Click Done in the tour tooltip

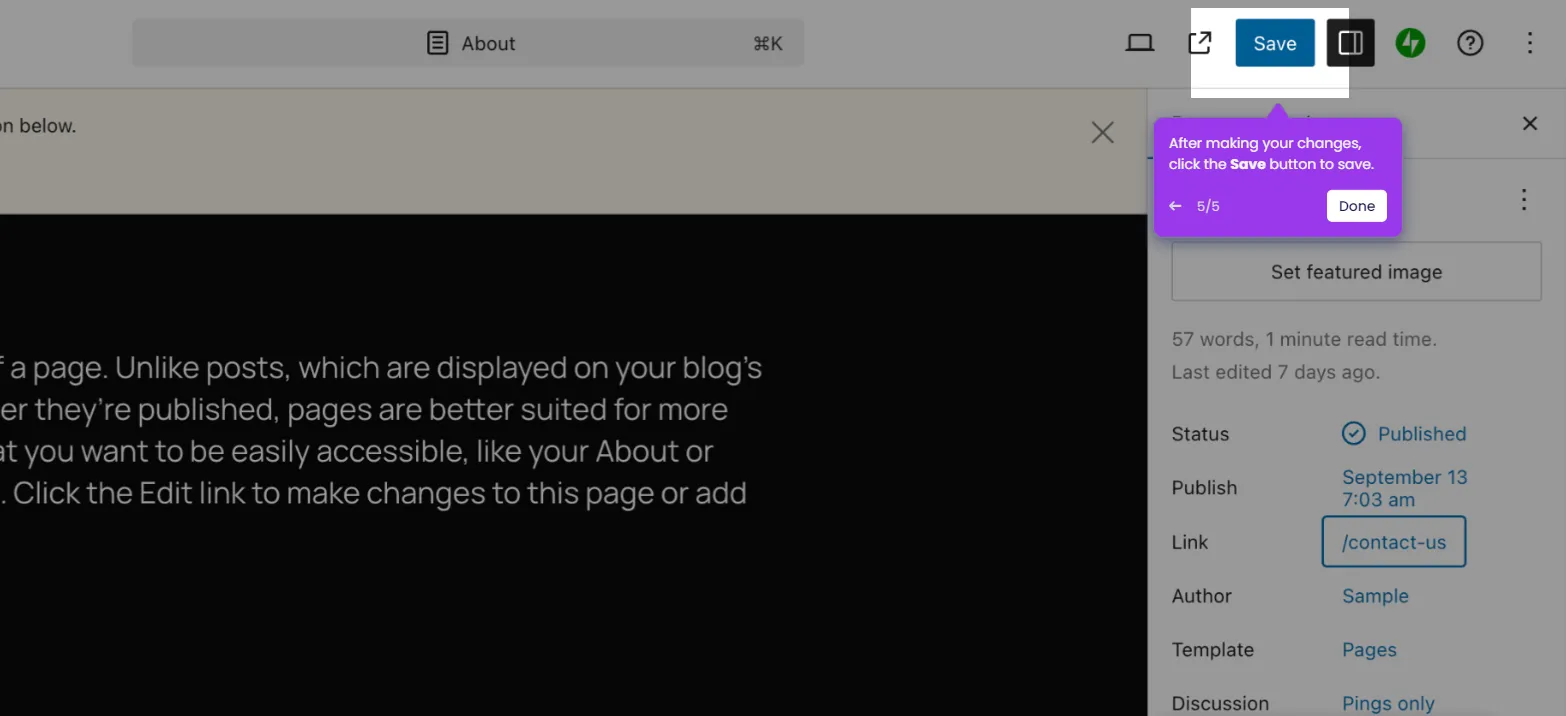(1357, 206)
